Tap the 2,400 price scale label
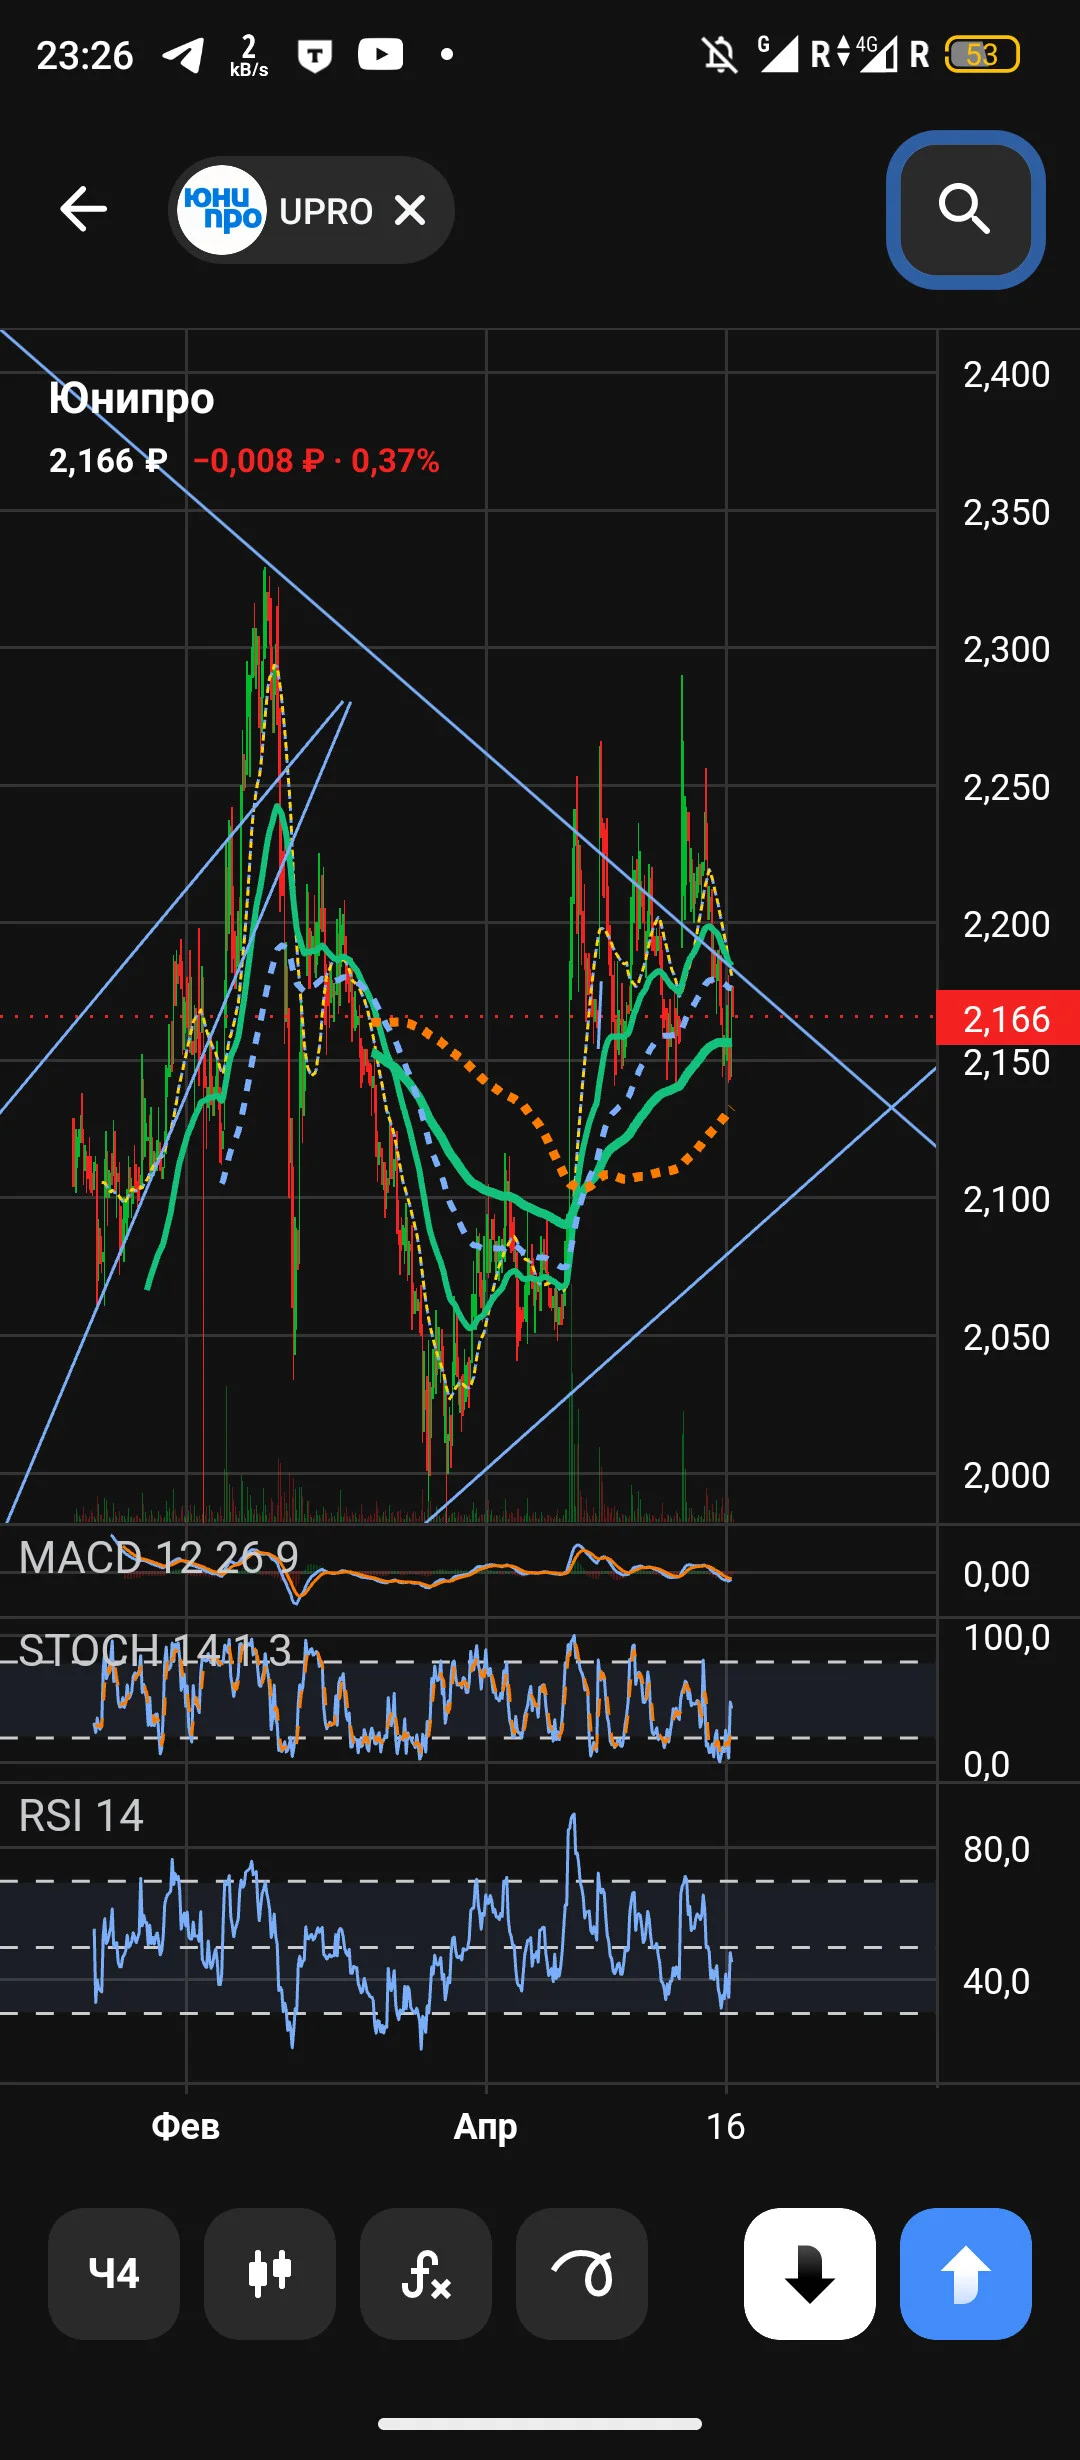1080x2460 pixels. 1006,374
